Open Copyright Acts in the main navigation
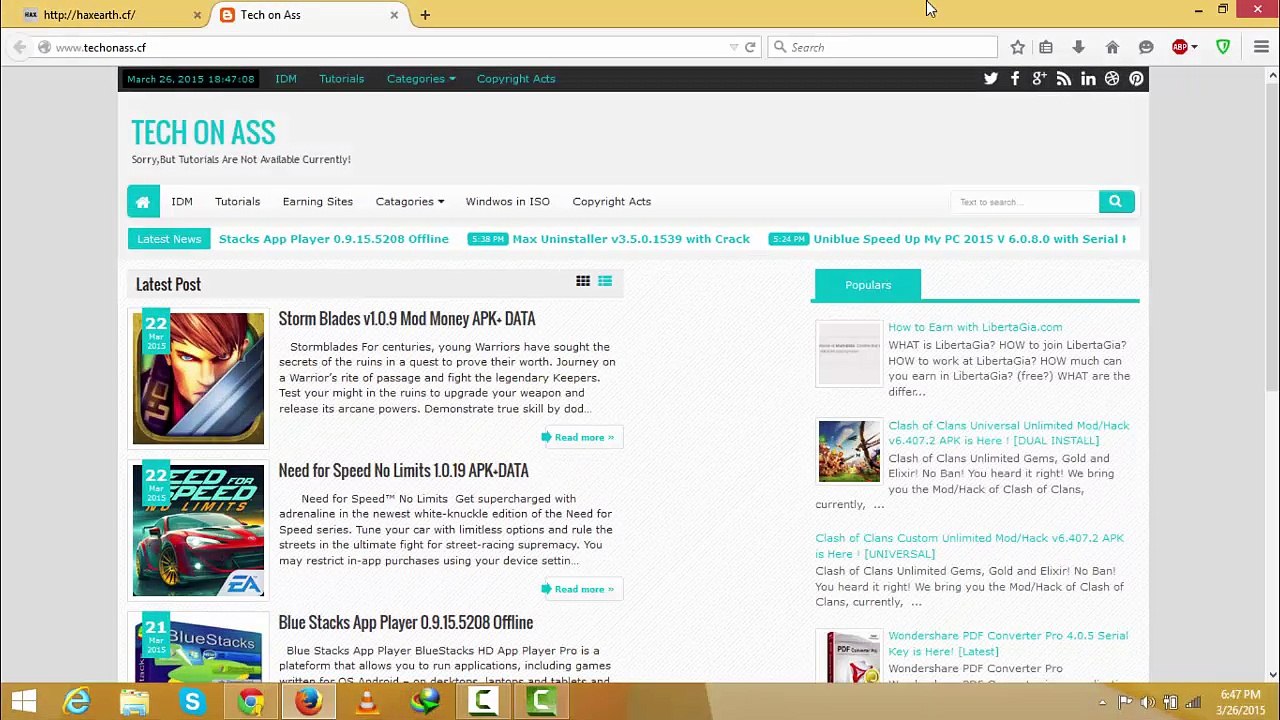 612,202
